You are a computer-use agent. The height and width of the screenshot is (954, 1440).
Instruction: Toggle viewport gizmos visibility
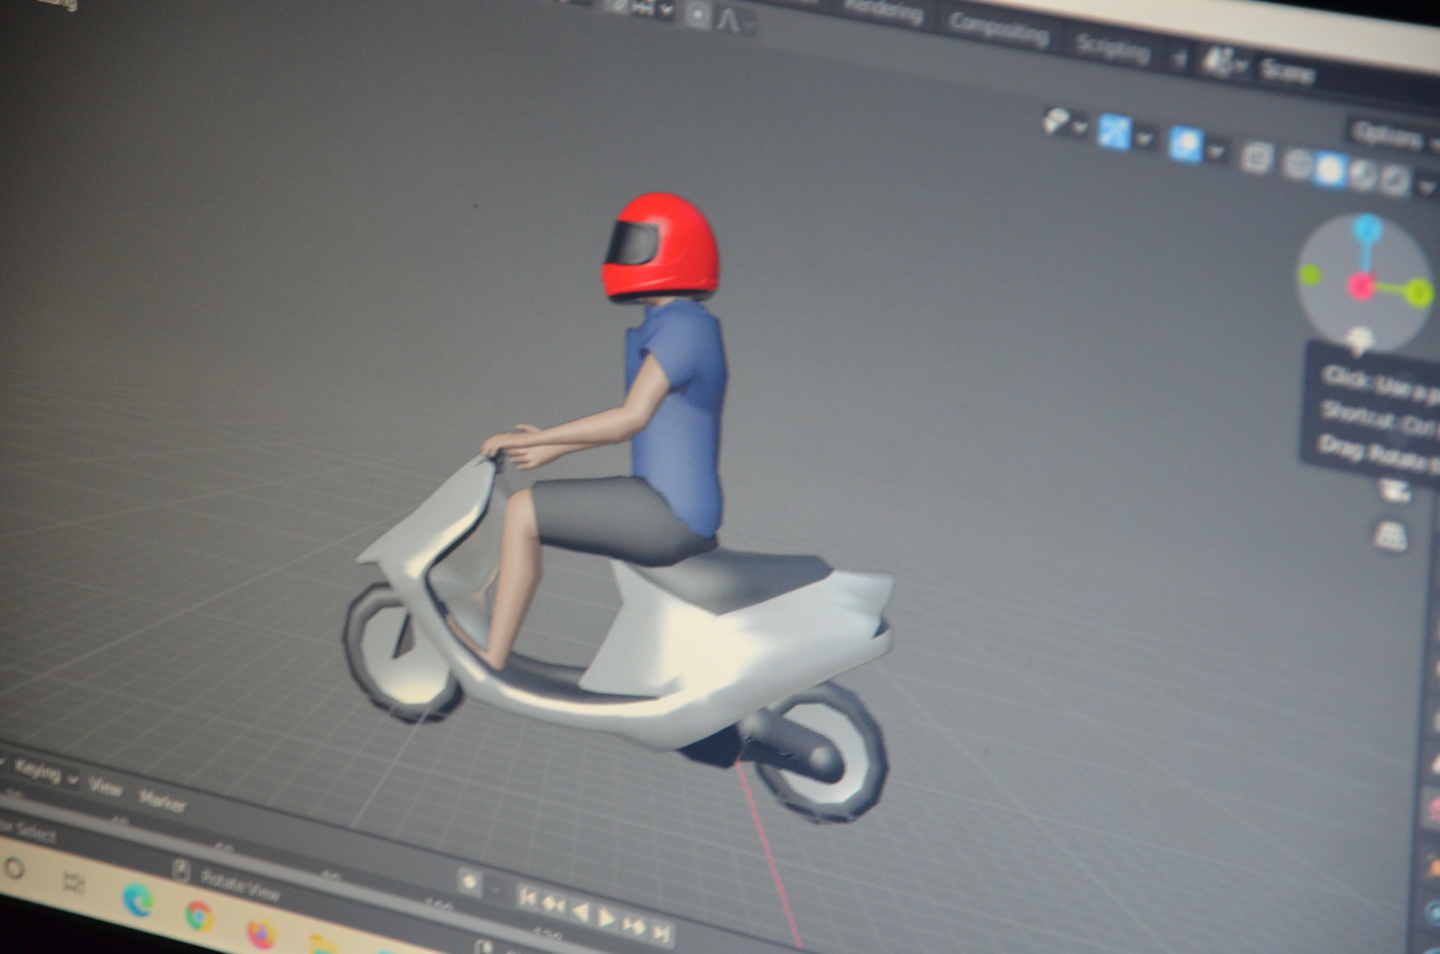[1113, 132]
